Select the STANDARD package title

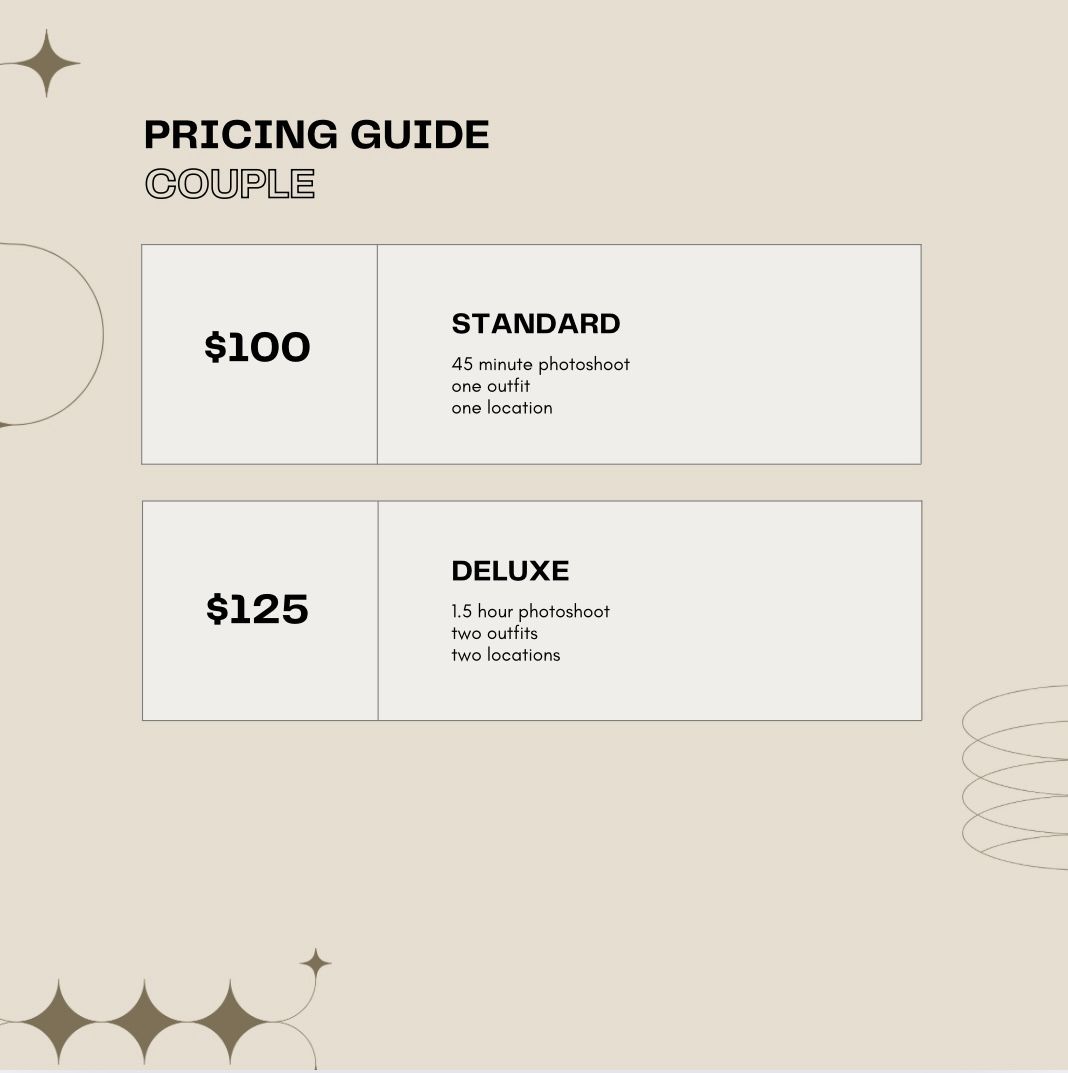click(536, 324)
